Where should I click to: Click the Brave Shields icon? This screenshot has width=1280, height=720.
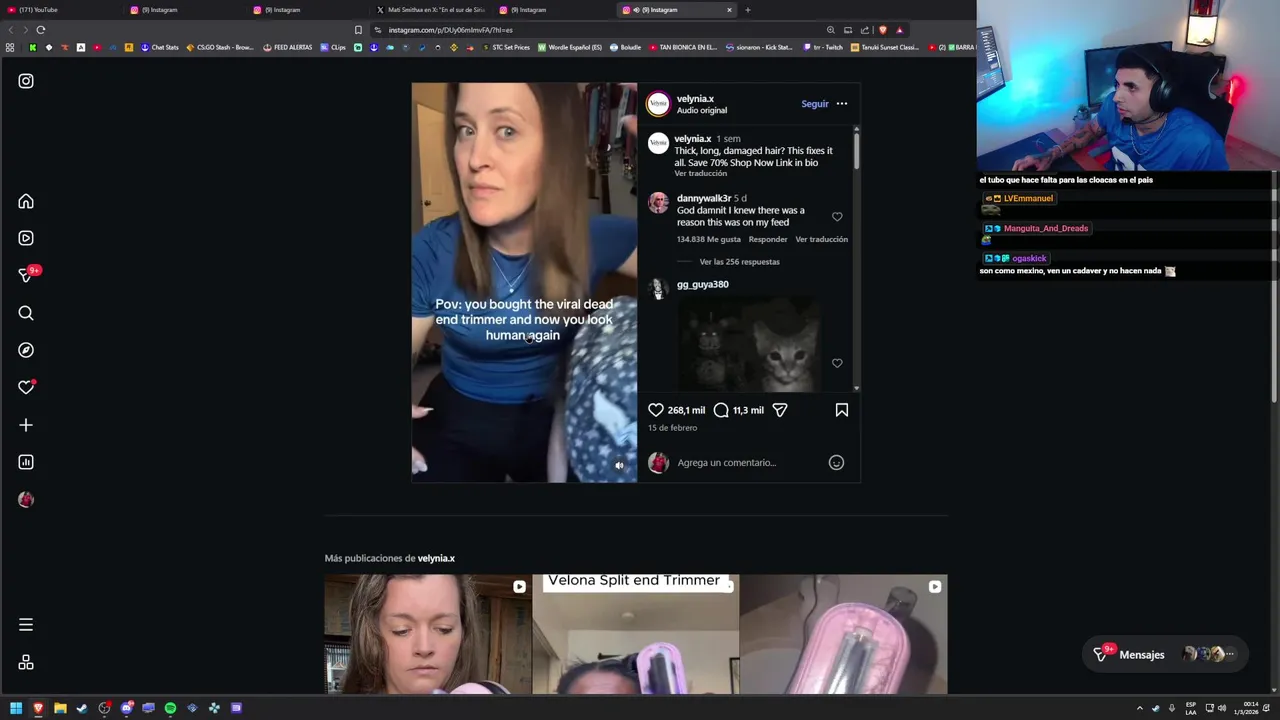(882, 30)
